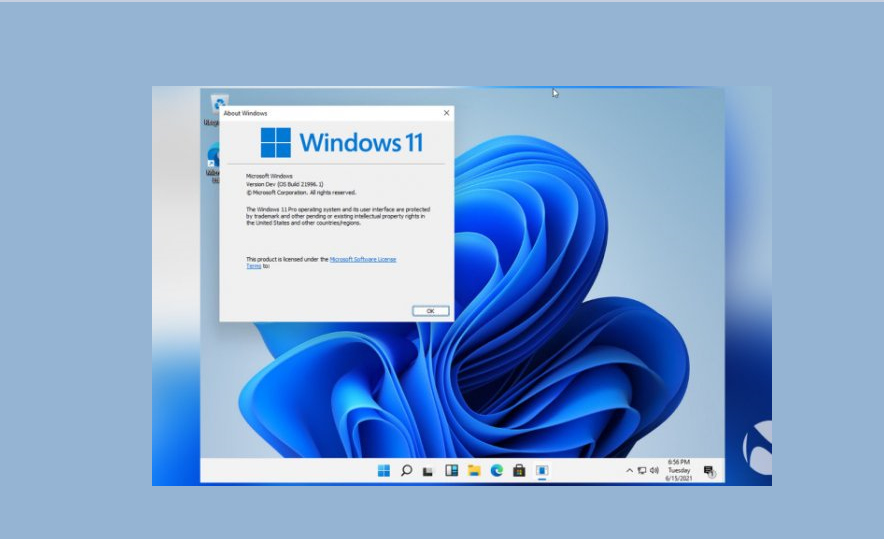This screenshot has width=884, height=539.
Task: Show hidden system tray icons
Action: [629, 471]
